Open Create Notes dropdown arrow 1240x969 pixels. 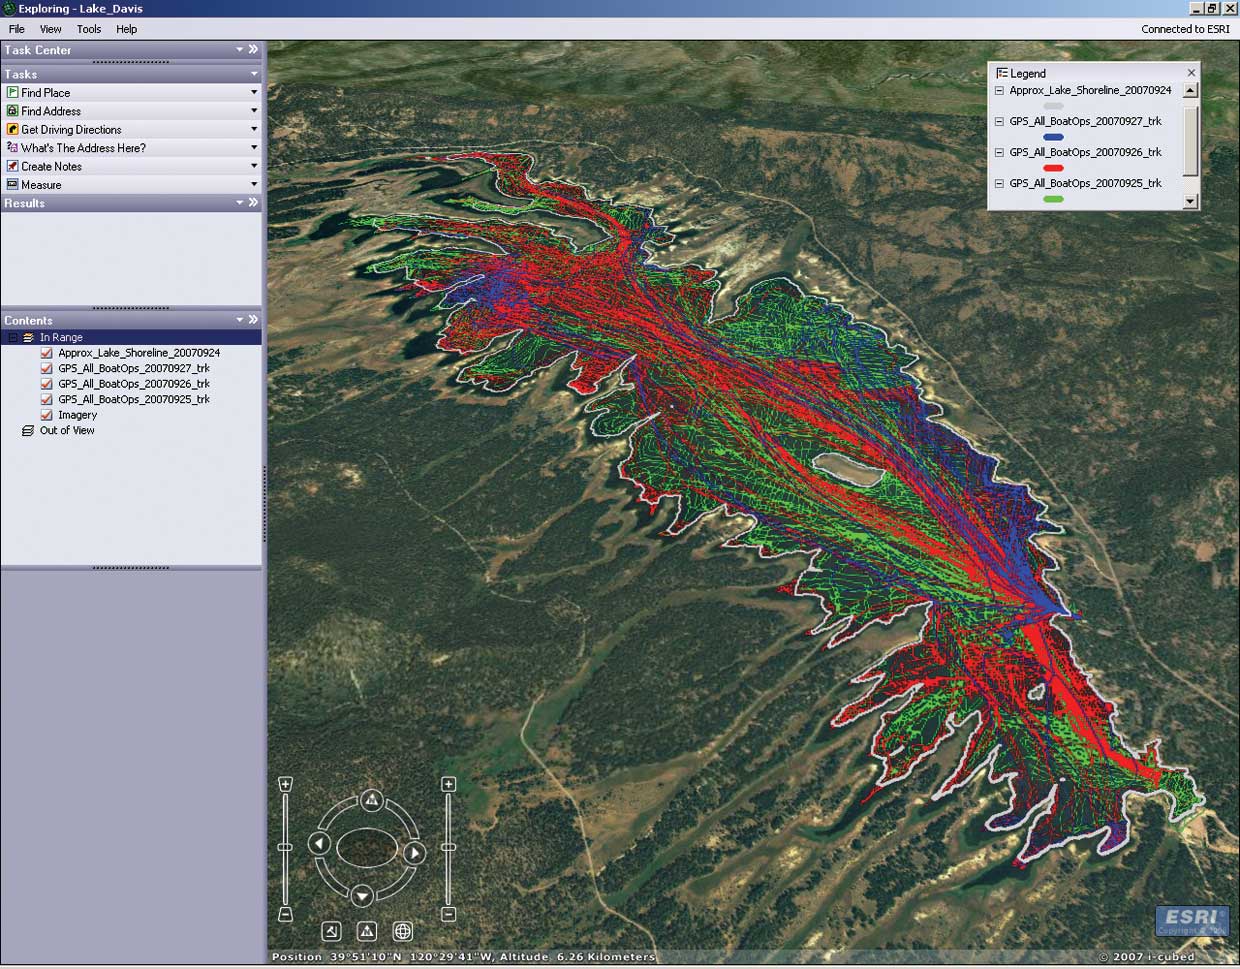pos(253,165)
